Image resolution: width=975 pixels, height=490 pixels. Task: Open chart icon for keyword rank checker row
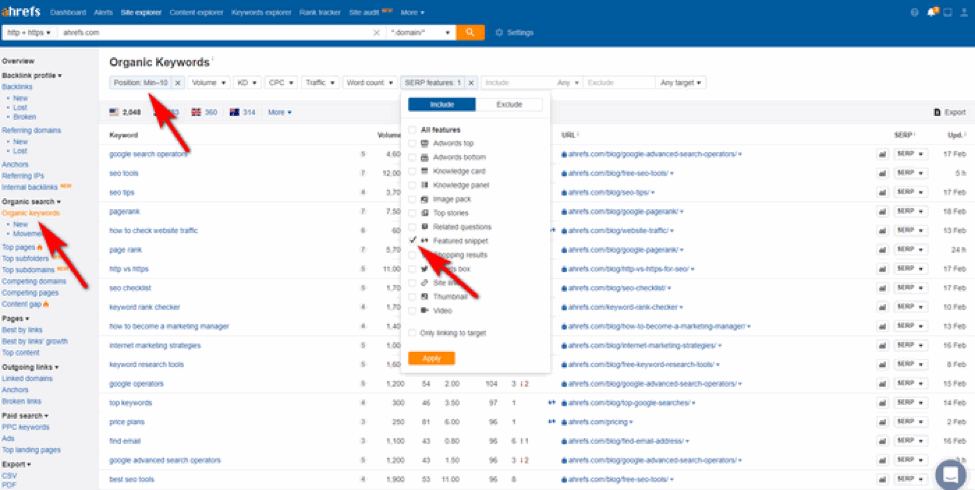pyautogui.click(x=882, y=307)
